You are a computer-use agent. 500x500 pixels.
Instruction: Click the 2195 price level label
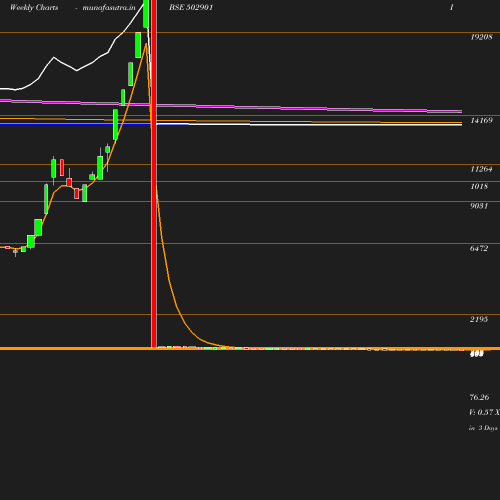[479, 319]
